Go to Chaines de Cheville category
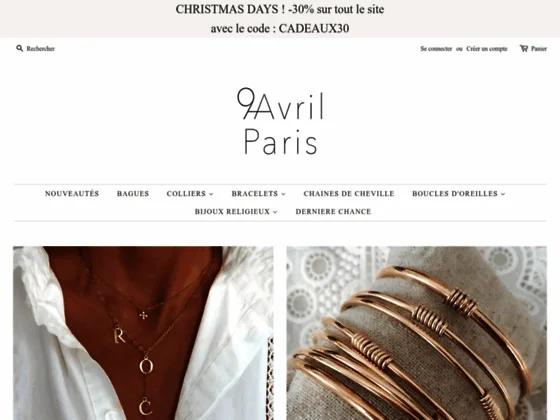 [x=349, y=194]
